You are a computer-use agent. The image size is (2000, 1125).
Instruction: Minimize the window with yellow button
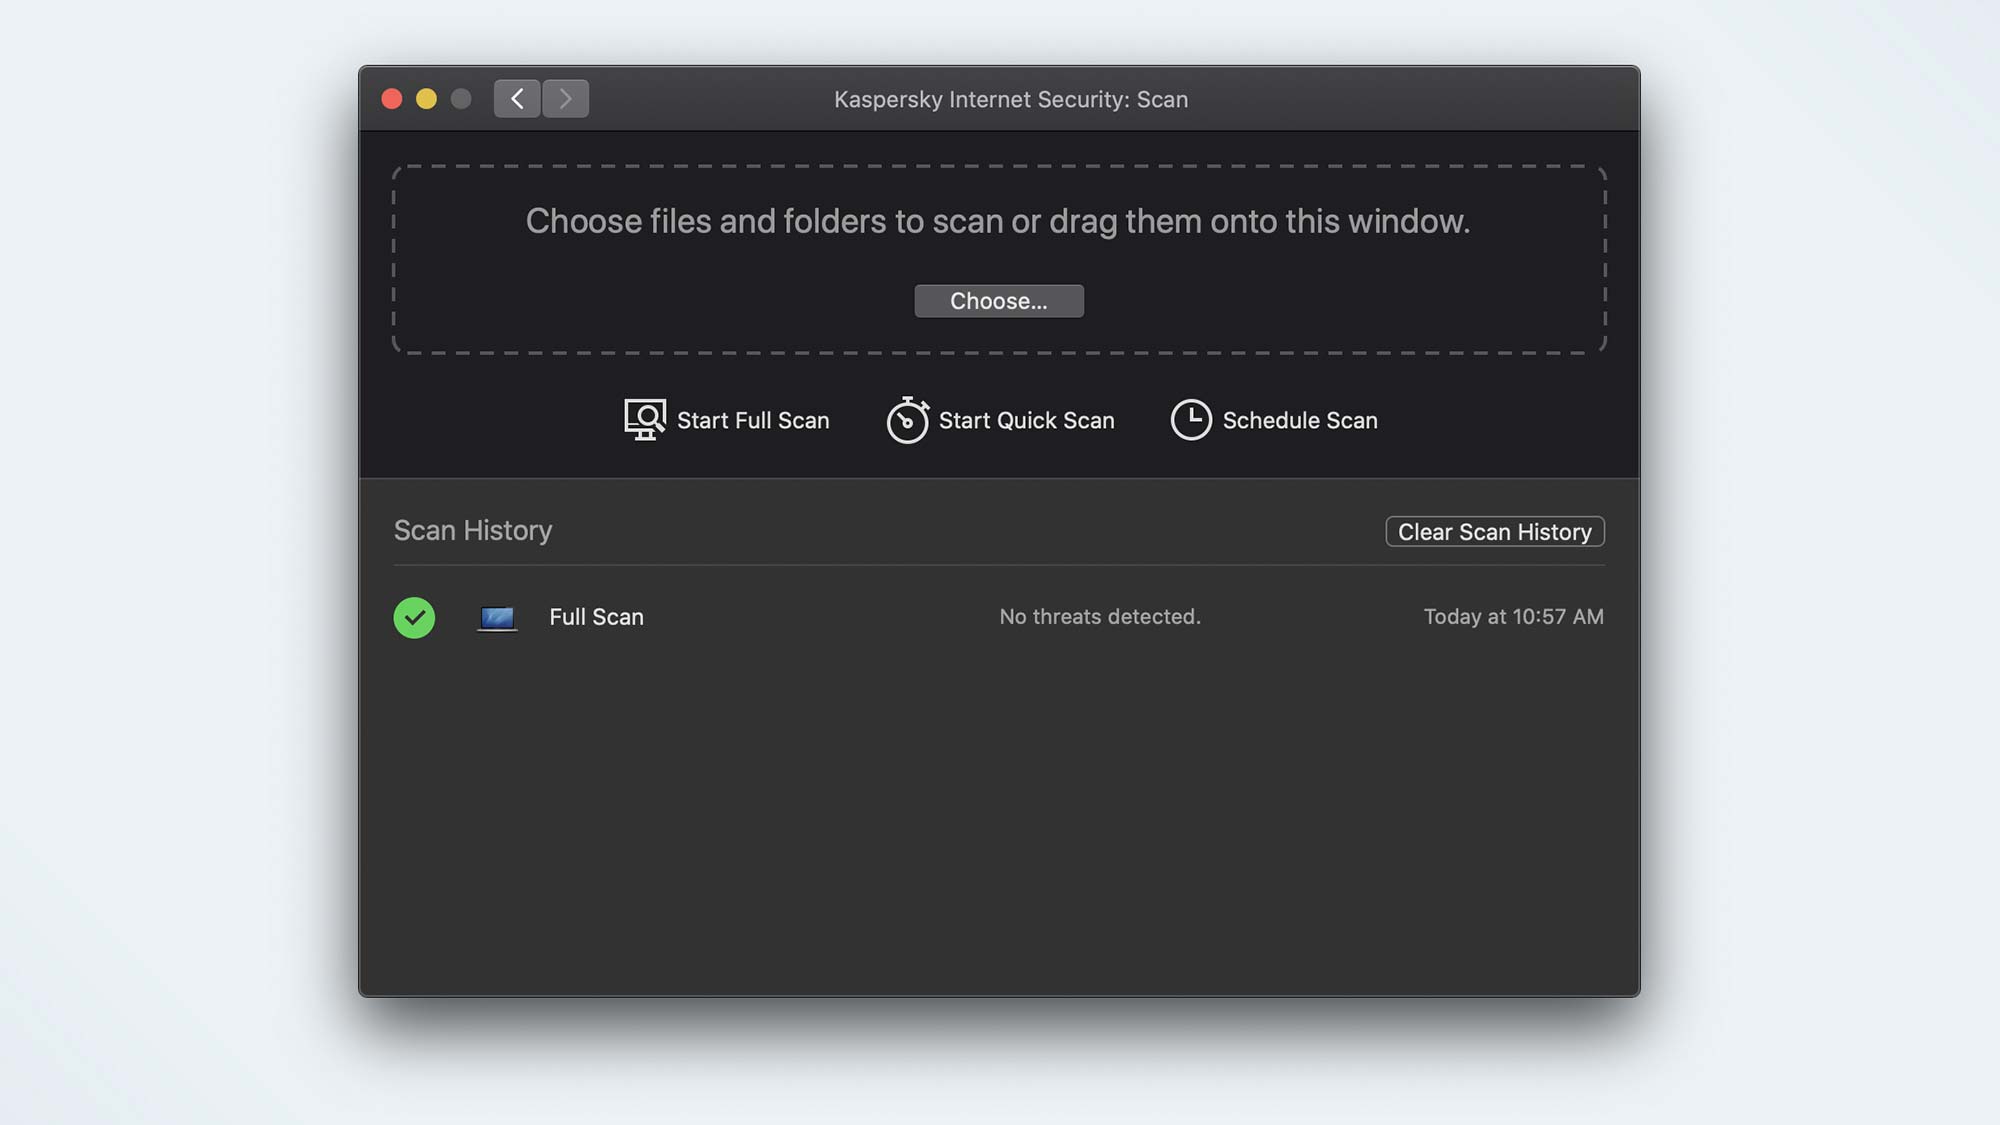tap(426, 99)
